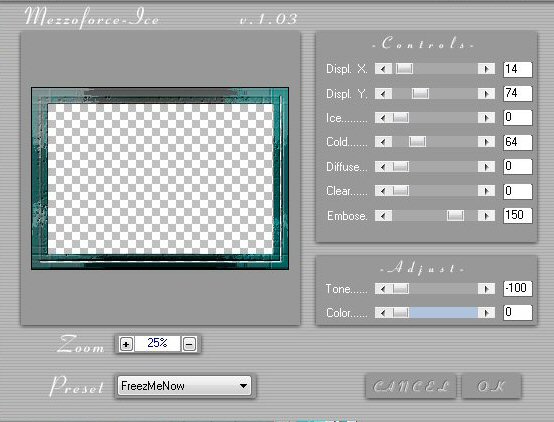Click the Preset dropdown arrow
This screenshot has height=422, width=554.
243,386
